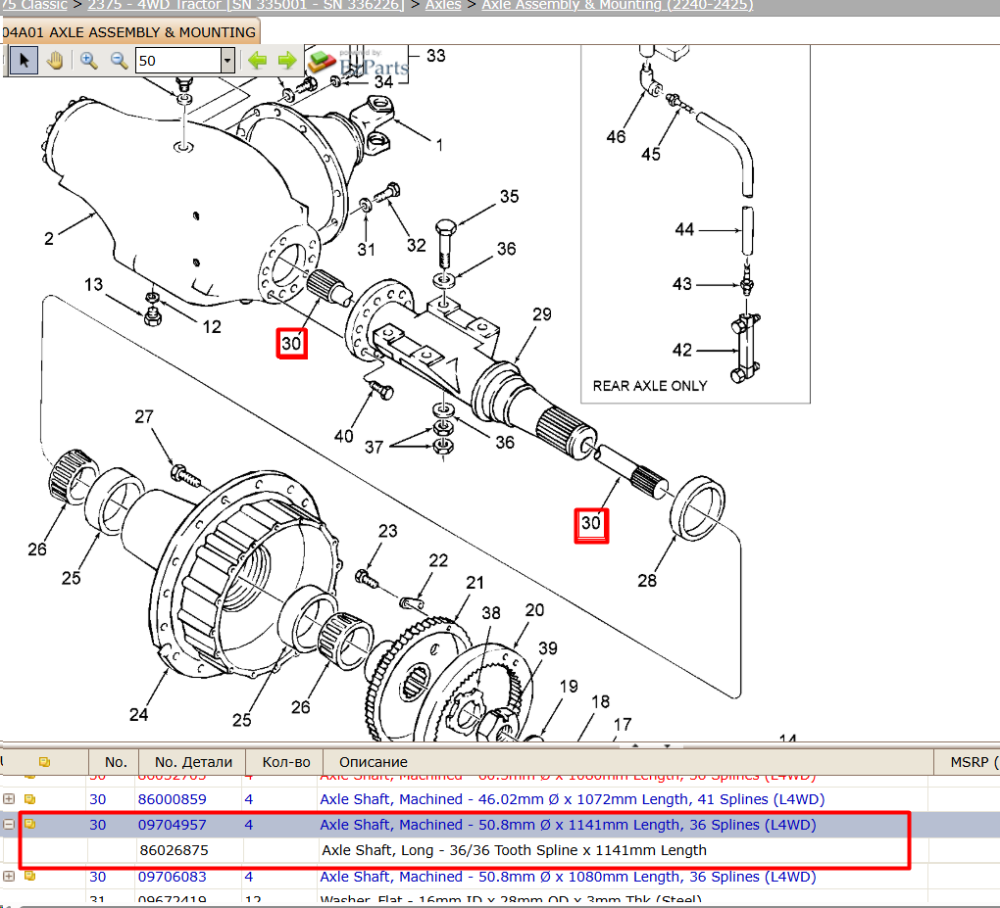Sort by the No. Детали column header
Image resolution: width=1000 pixels, height=908 pixels.
pyautogui.click(x=194, y=762)
